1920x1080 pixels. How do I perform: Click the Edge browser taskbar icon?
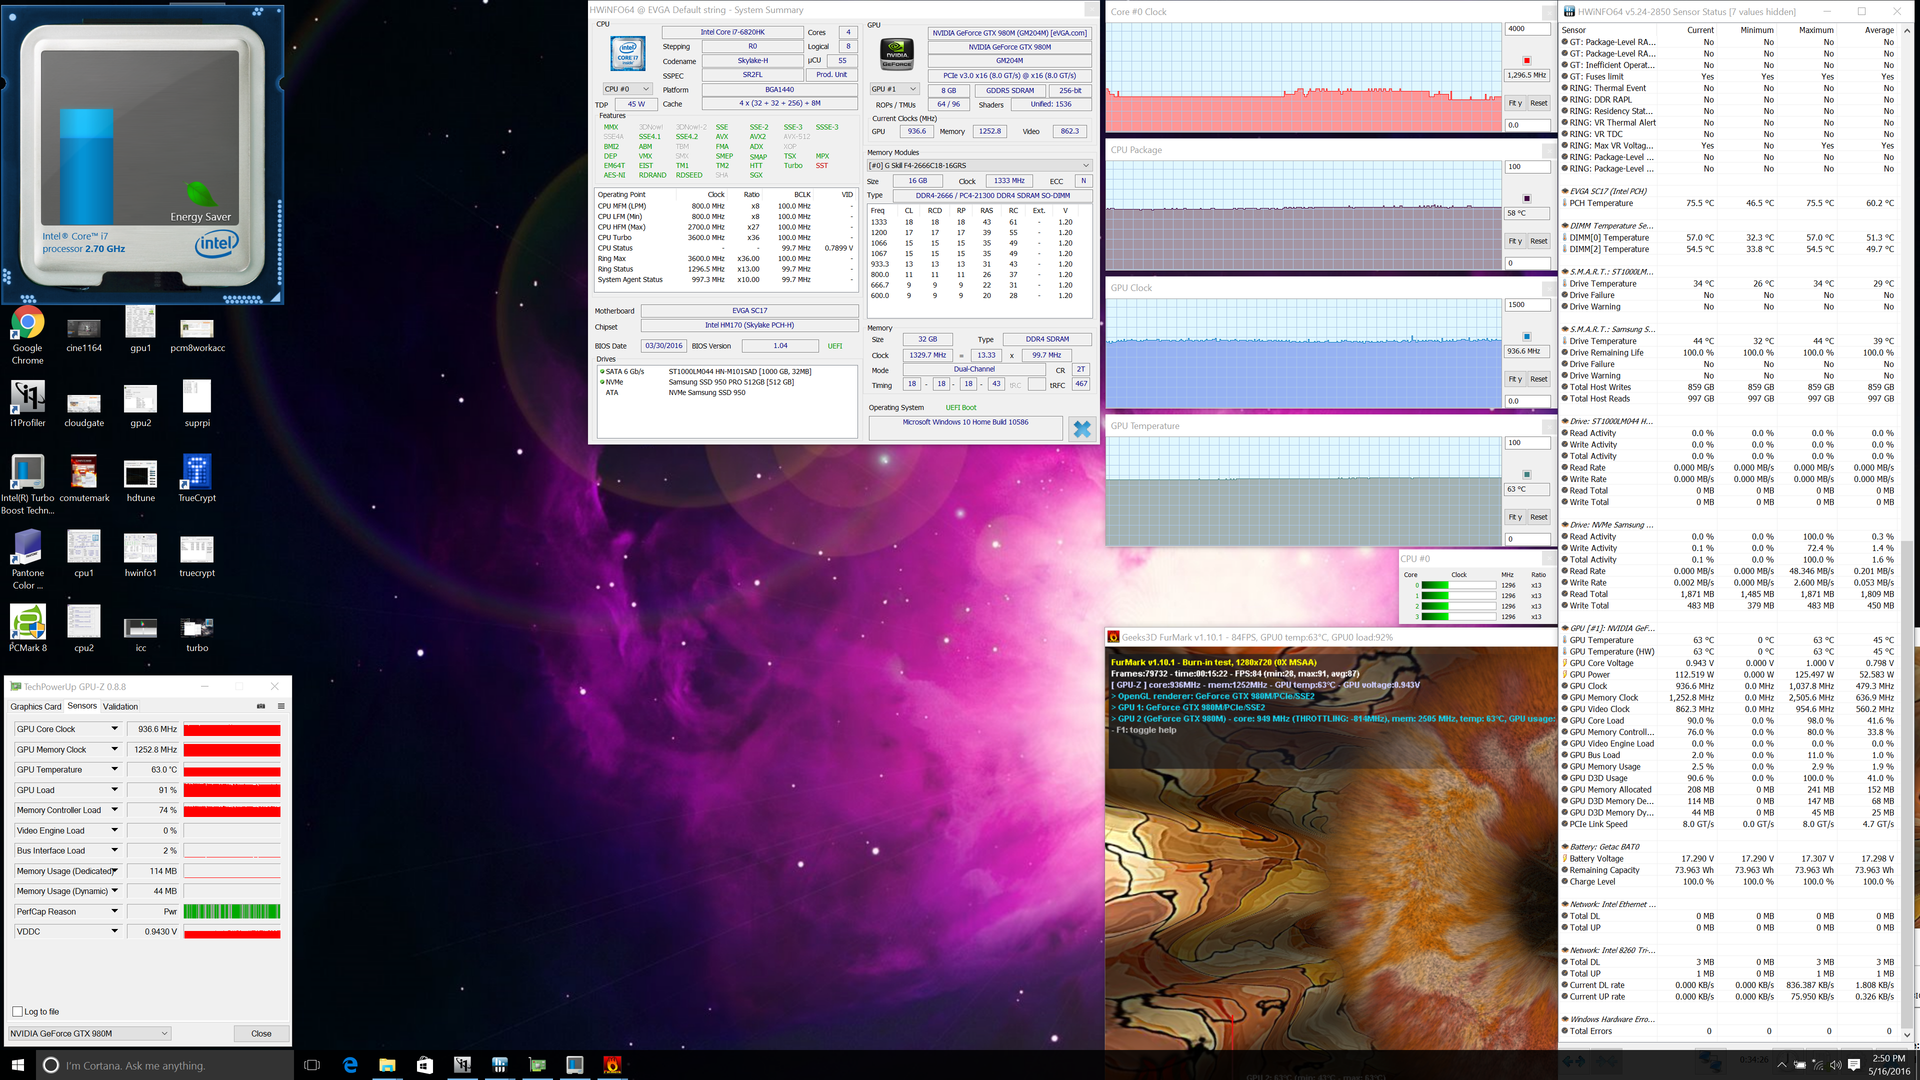(350, 1065)
